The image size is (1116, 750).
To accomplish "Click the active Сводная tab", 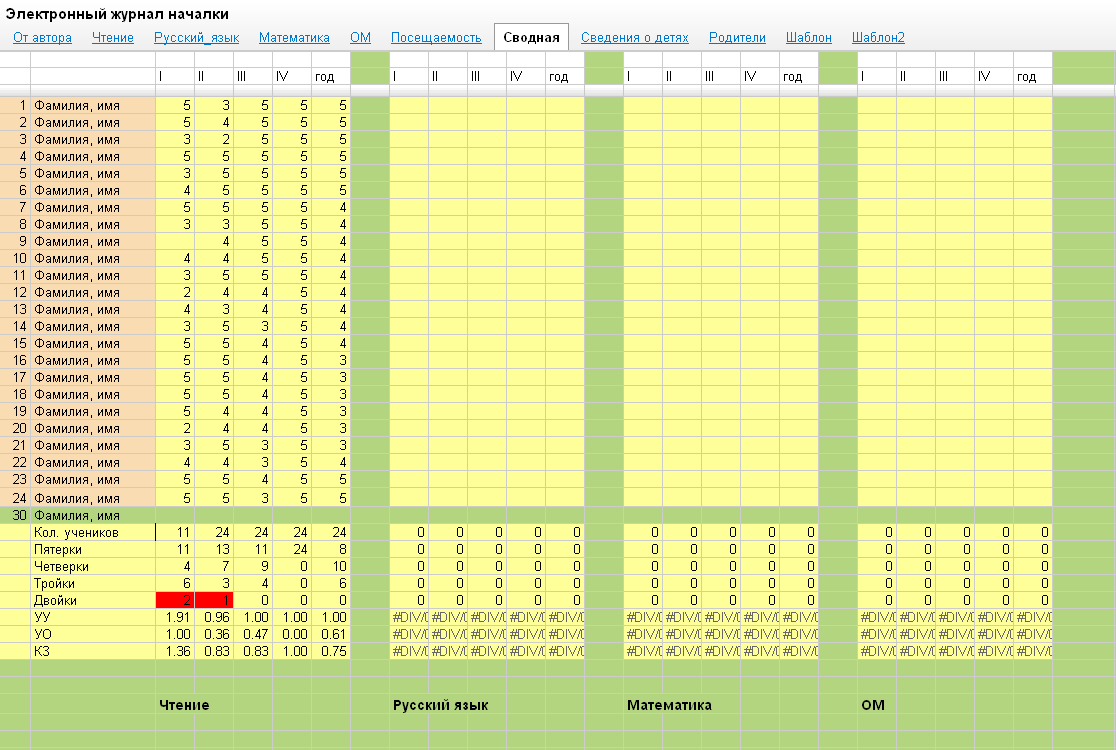I will point(531,38).
